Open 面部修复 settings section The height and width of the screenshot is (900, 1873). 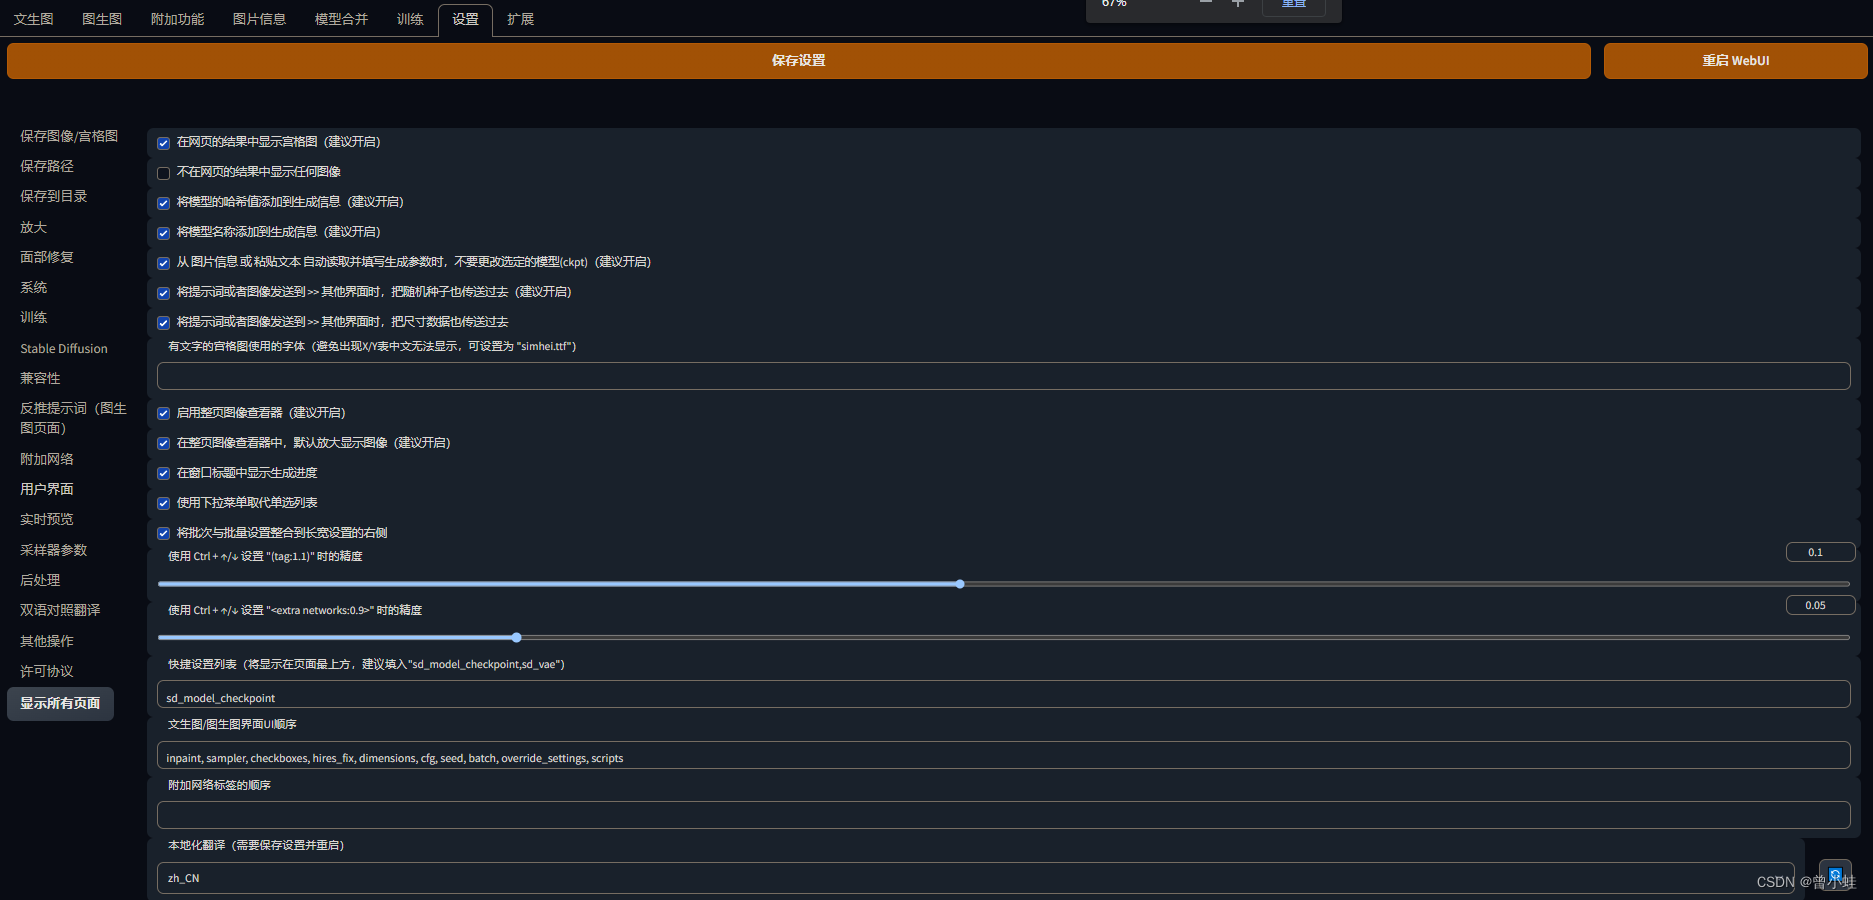(47, 257)
